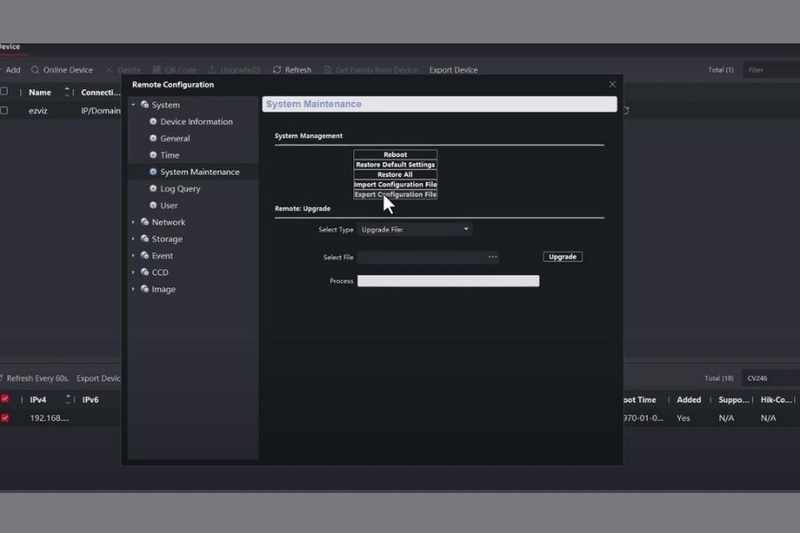Click the Image category icon
Image resolution: width=800 pixels, height=533 pixels.
pos(145,289)
